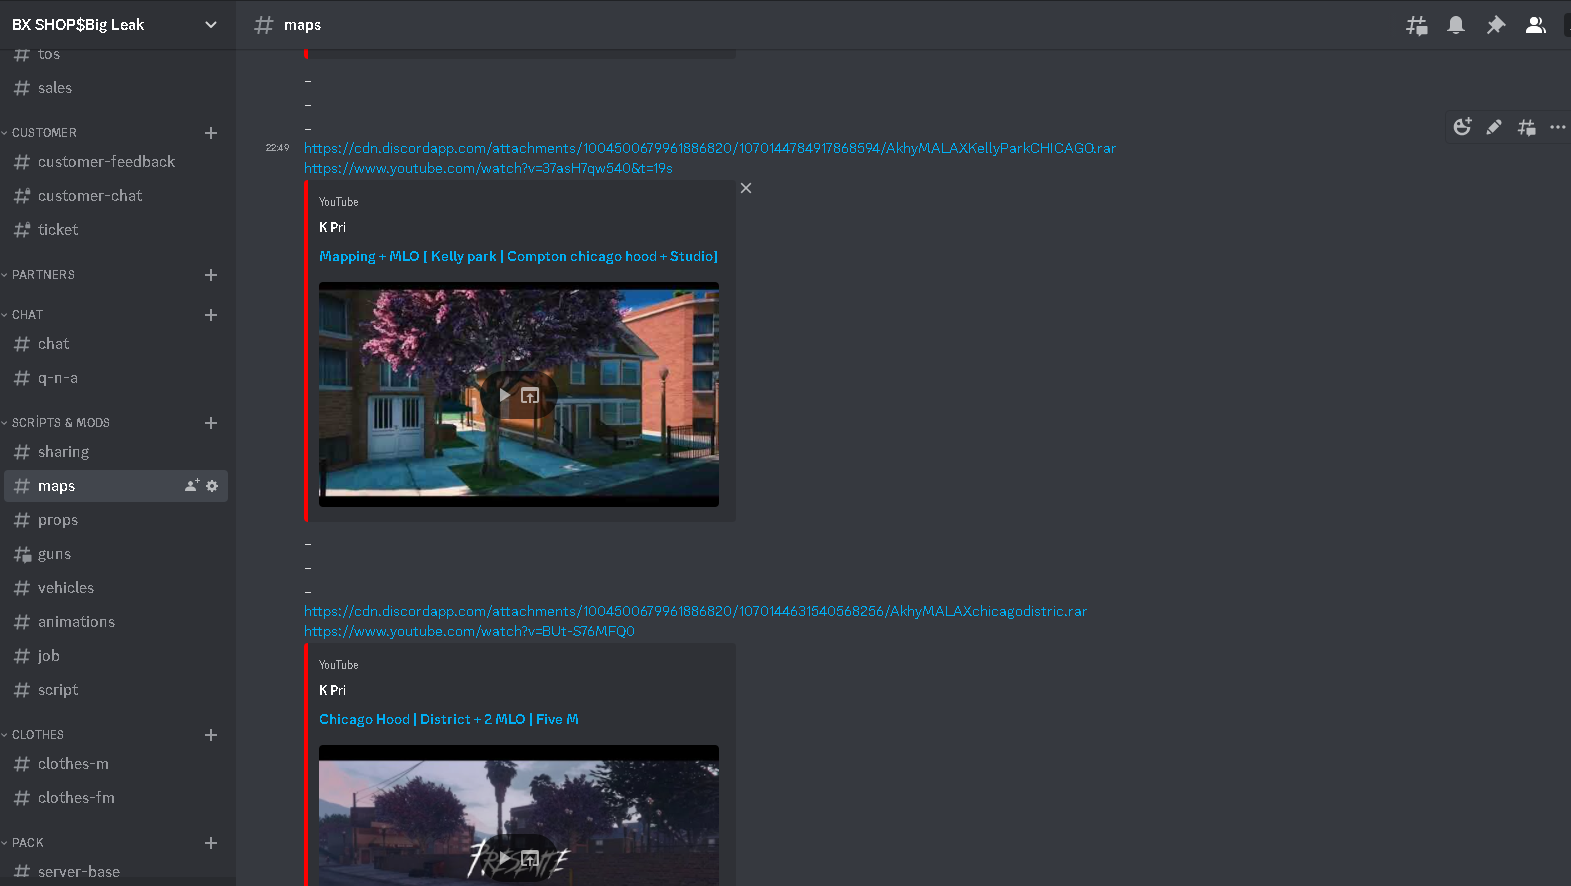This screenshot has height=886, width=1571.
Task: Collapse the PACK category
Action: [x=28, y=843]
